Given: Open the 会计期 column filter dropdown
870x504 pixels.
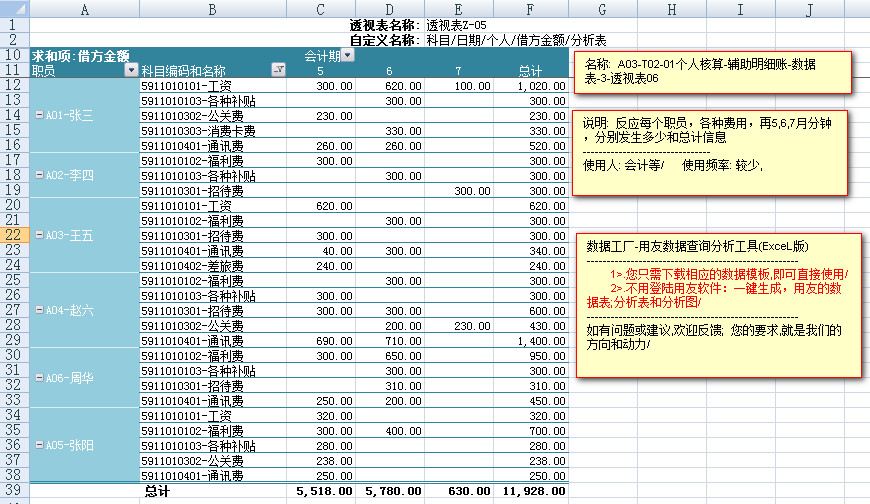Looking at the screenshot, I should (347, 56).
